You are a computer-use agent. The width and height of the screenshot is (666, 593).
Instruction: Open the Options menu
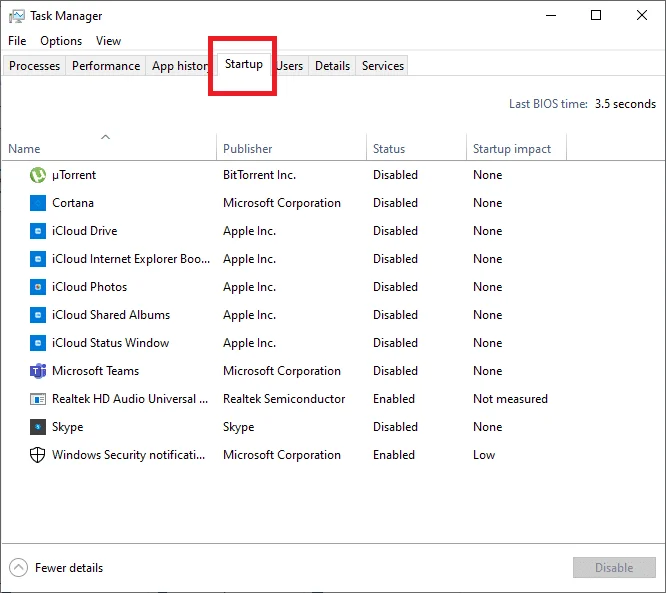[x=61, y=41]
